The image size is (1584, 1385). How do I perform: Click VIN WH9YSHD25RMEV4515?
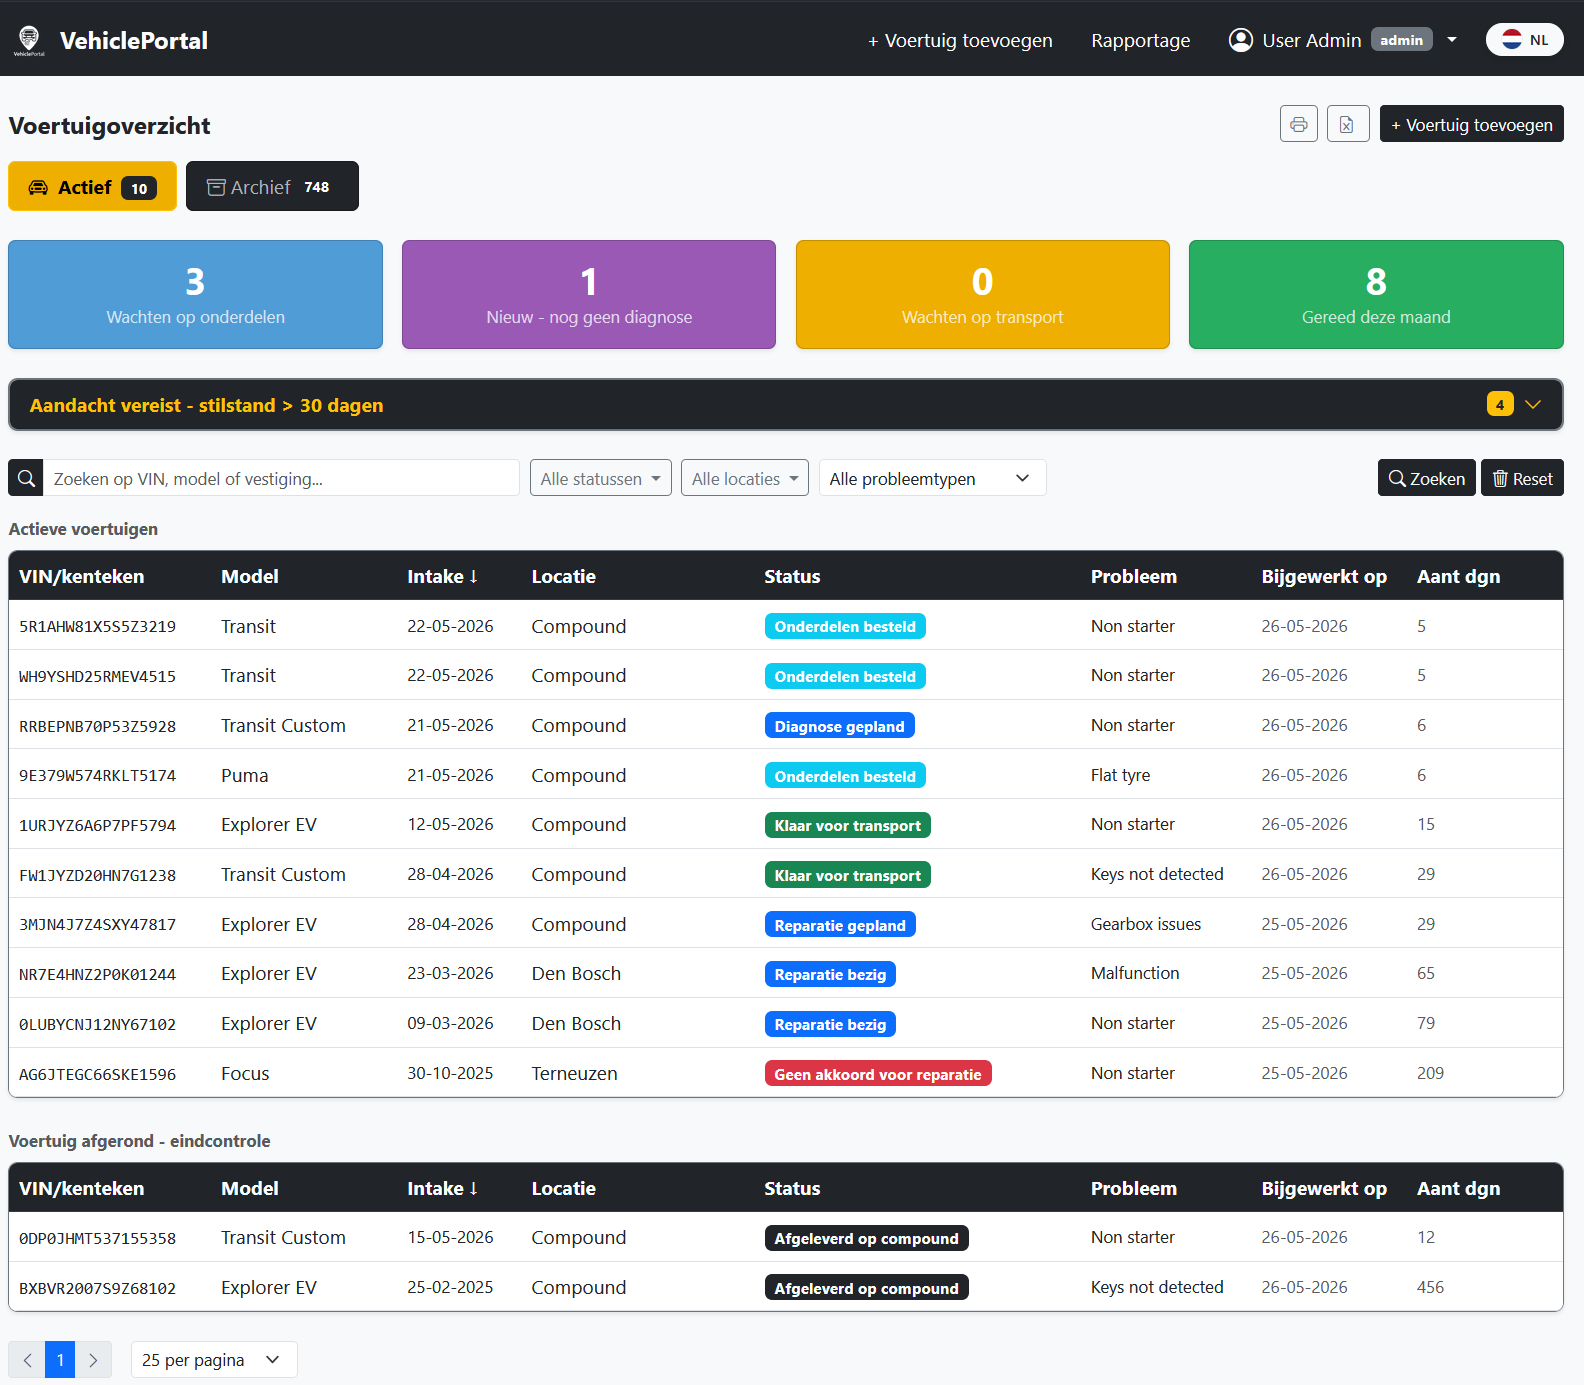[x=98, y=677]
